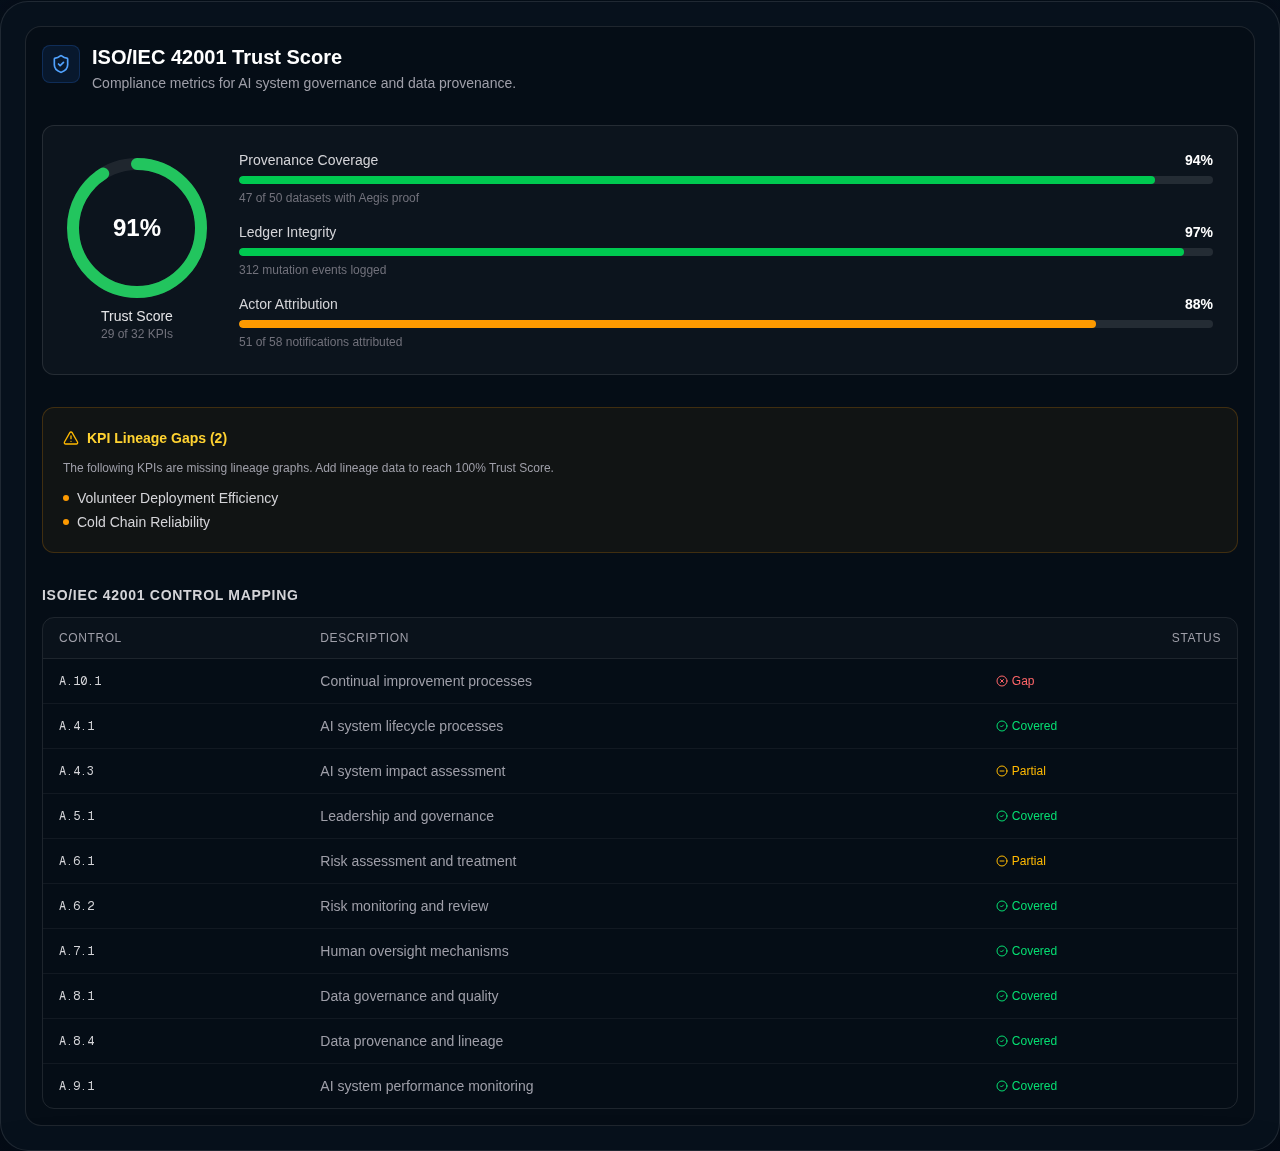Screen dimensions: 1280x1151
Task: Click the Covered check icon for A.4.1
Action: tap(1000, 726)
